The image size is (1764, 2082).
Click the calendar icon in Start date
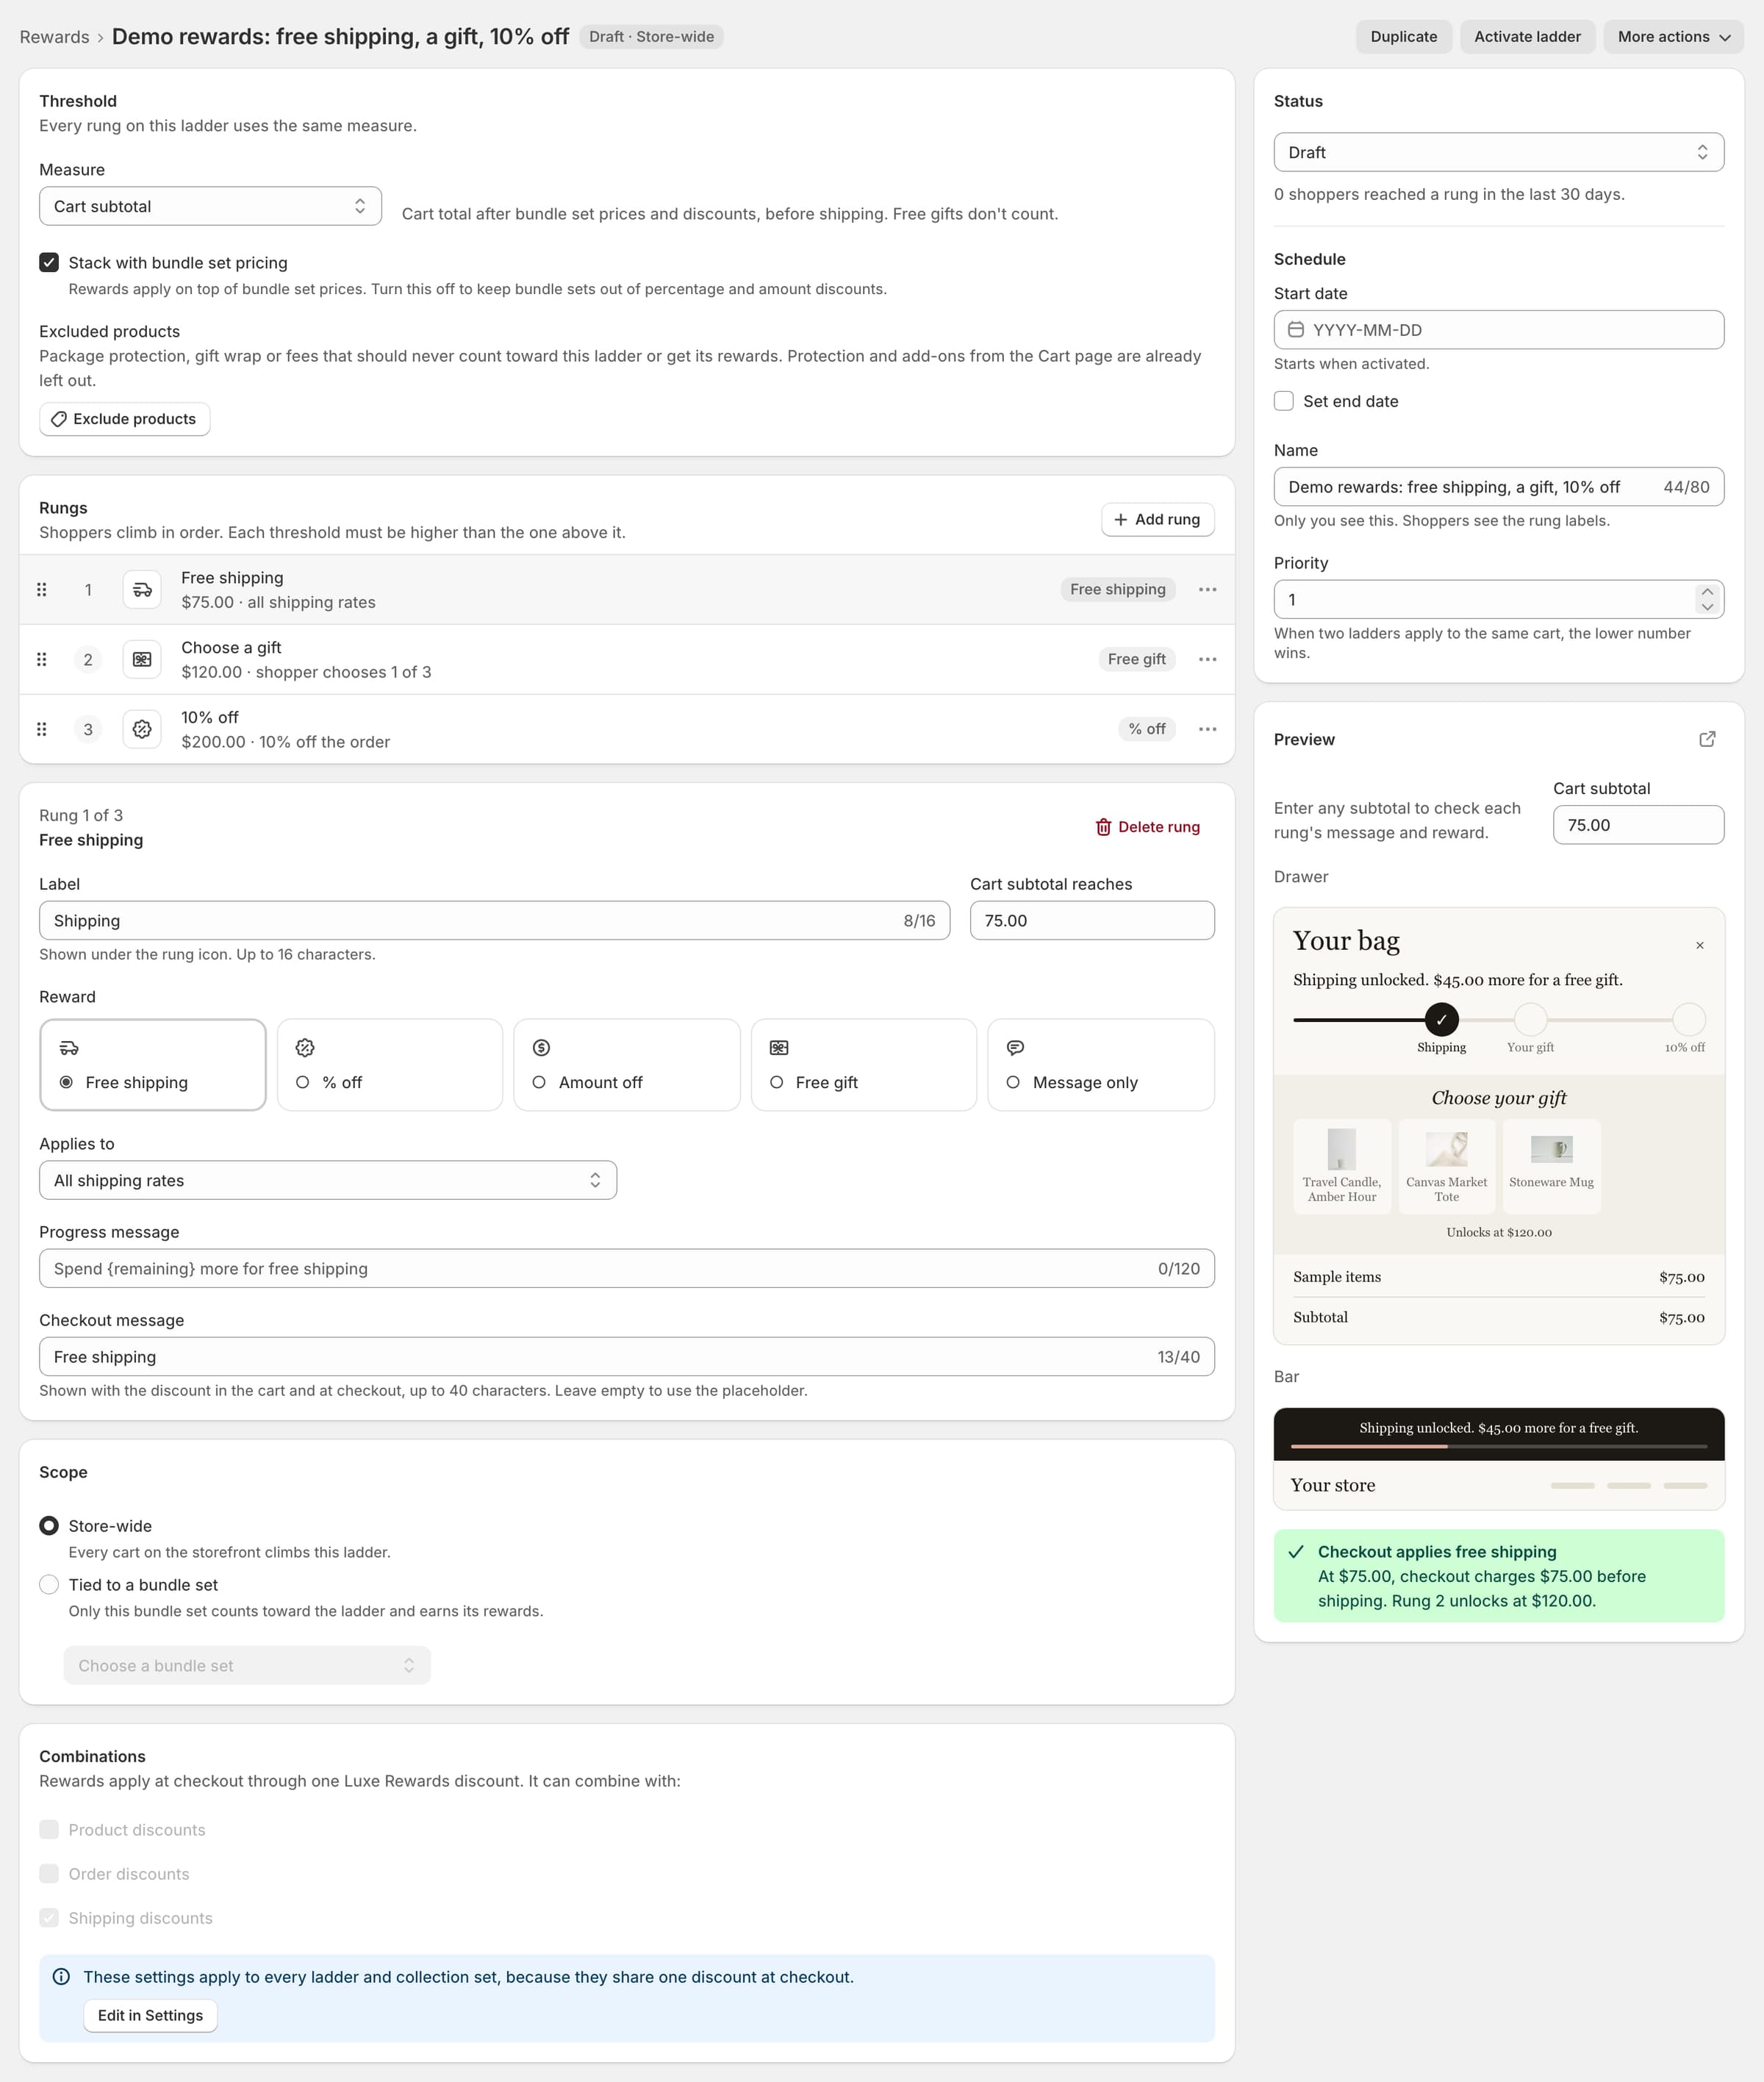tap(1295, 329)
